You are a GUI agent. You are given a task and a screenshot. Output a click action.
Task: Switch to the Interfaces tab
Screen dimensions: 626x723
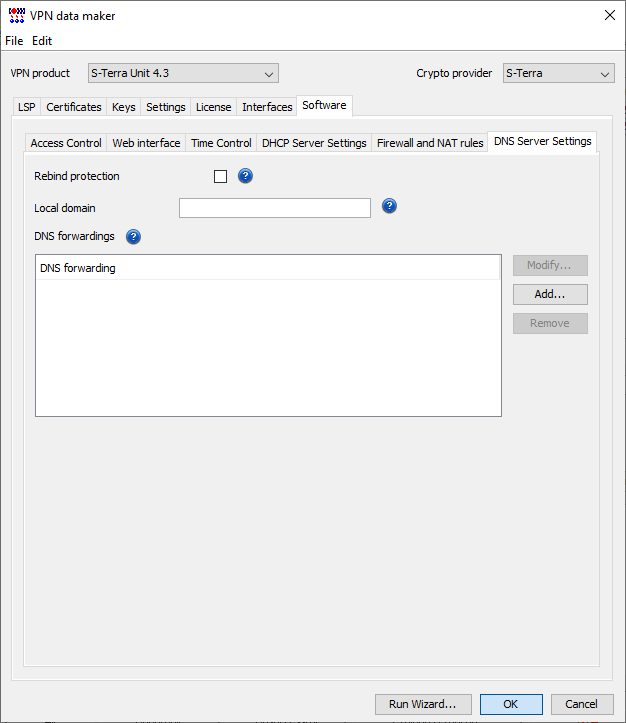click(267, 107)
